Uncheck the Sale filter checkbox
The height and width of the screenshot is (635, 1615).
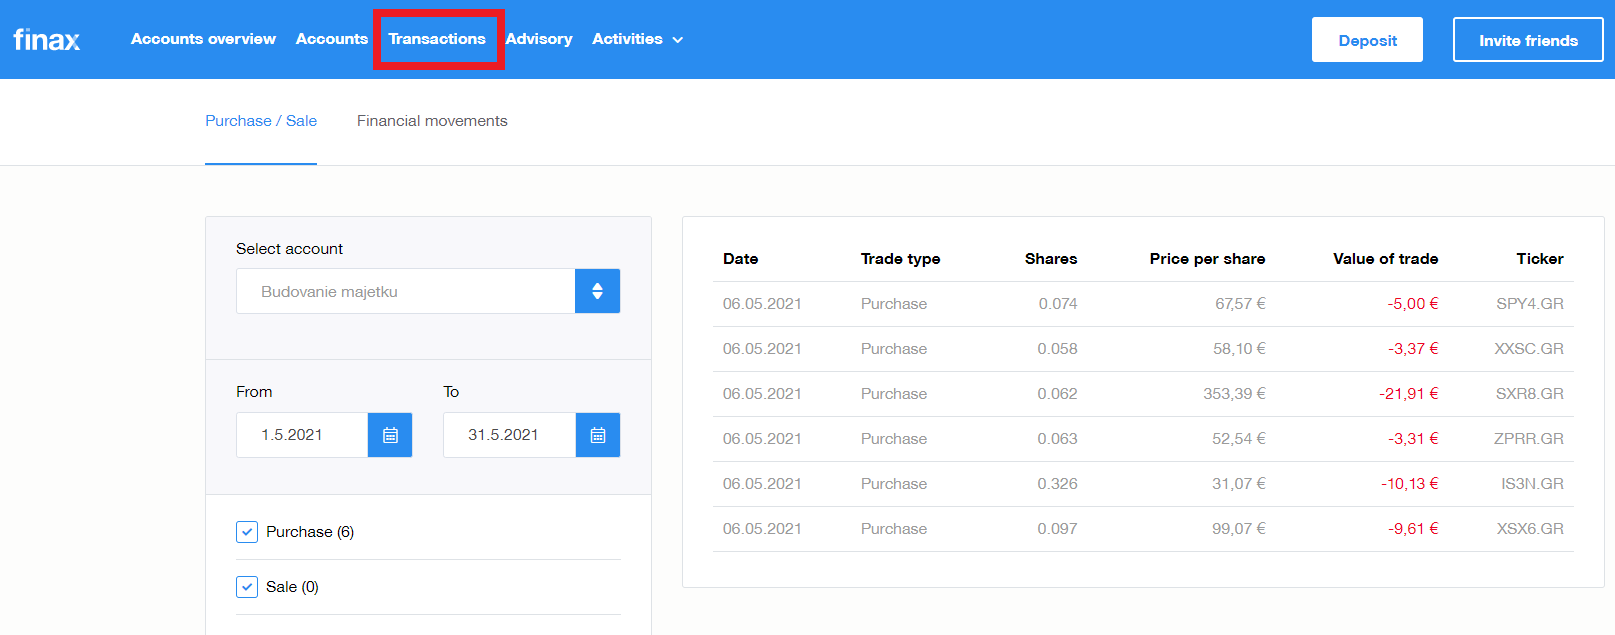[247, 587]
